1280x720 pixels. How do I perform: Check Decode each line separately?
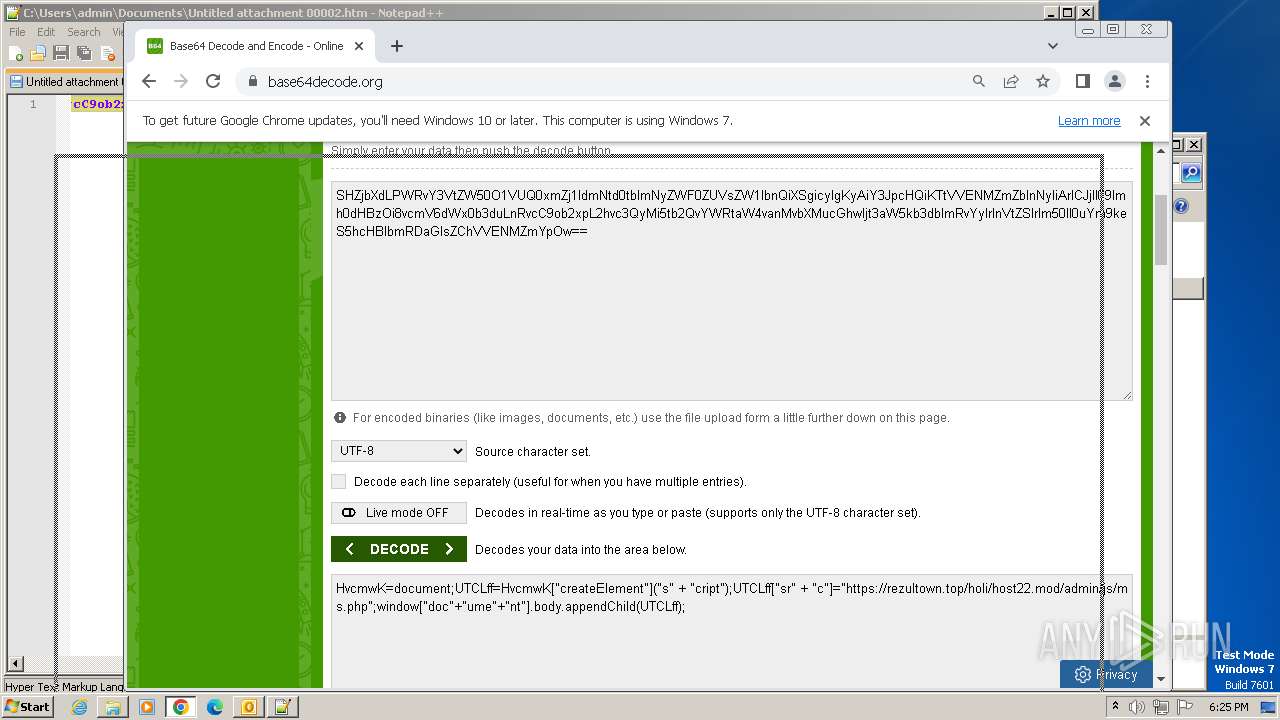(x=339, y=481)
